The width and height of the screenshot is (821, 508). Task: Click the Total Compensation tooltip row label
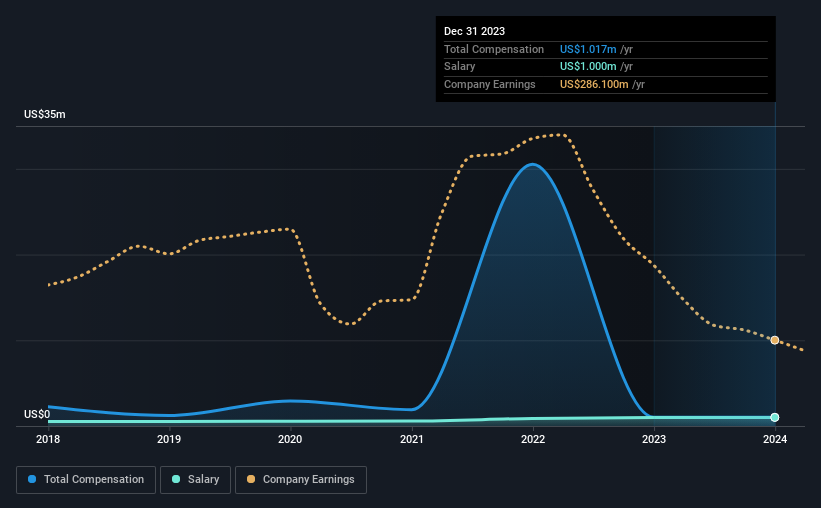point(494,49)
